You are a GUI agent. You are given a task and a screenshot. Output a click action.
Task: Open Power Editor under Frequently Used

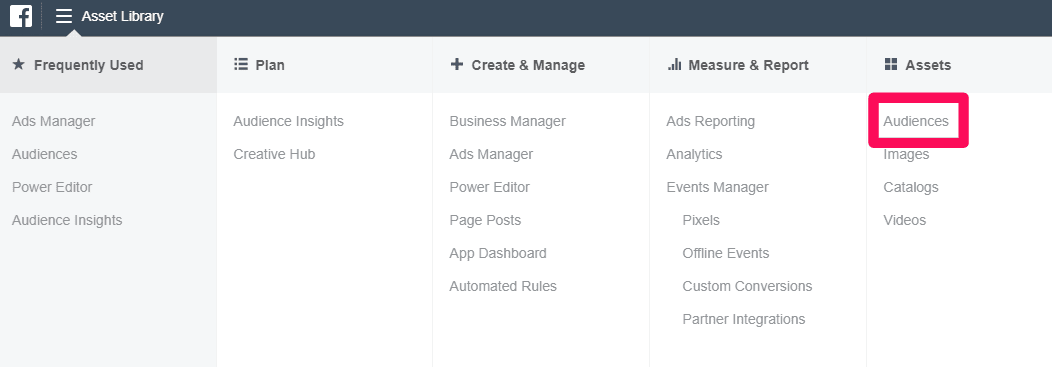pos(52,187)
